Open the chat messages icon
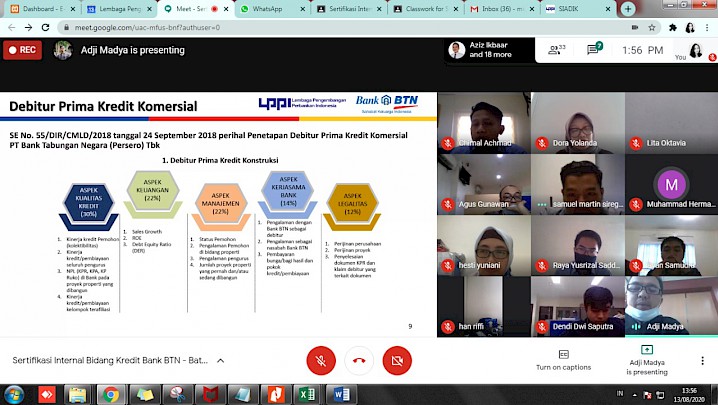 594,48
